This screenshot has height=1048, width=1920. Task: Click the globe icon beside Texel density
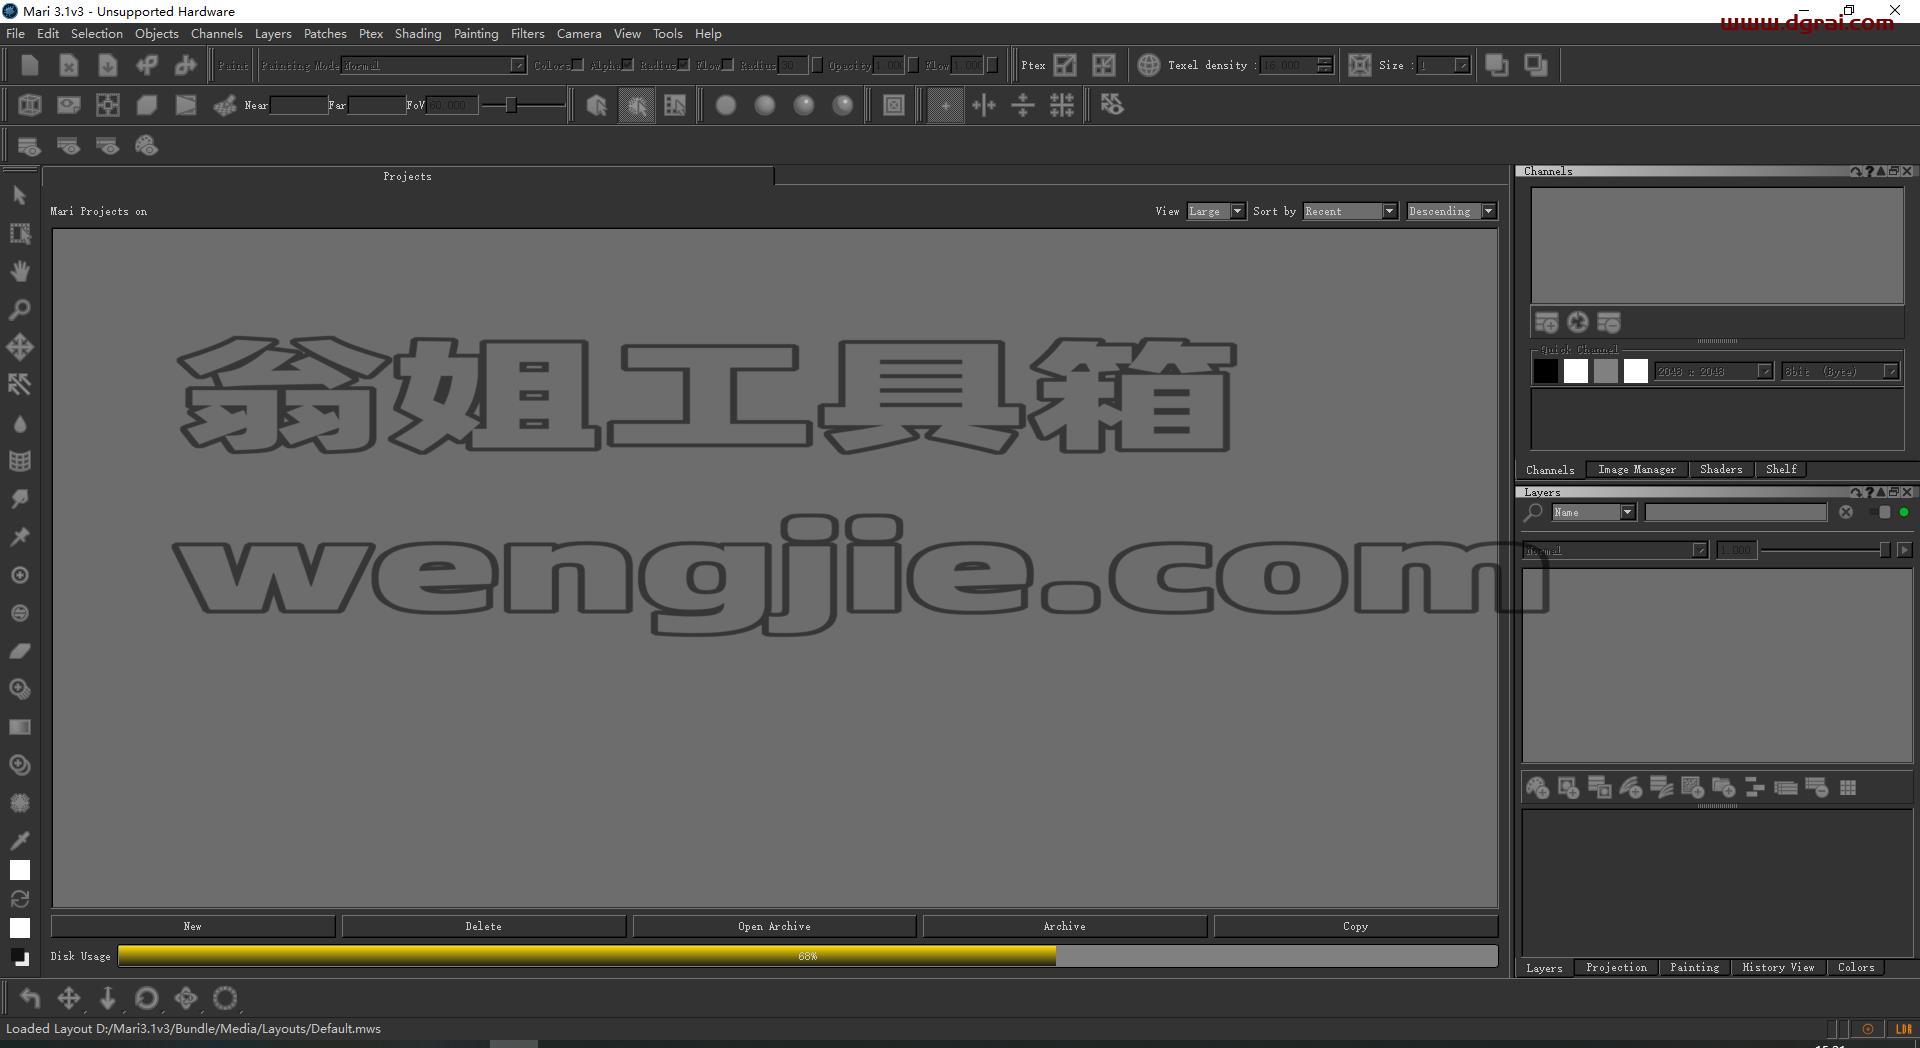click(1148, 65)
